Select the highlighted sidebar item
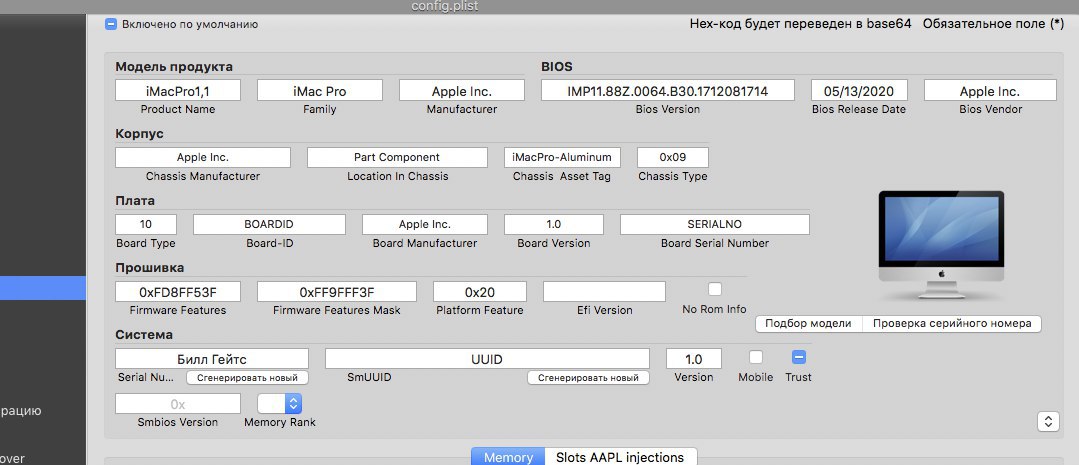The image size is (1079, 465). pos(43,288)
